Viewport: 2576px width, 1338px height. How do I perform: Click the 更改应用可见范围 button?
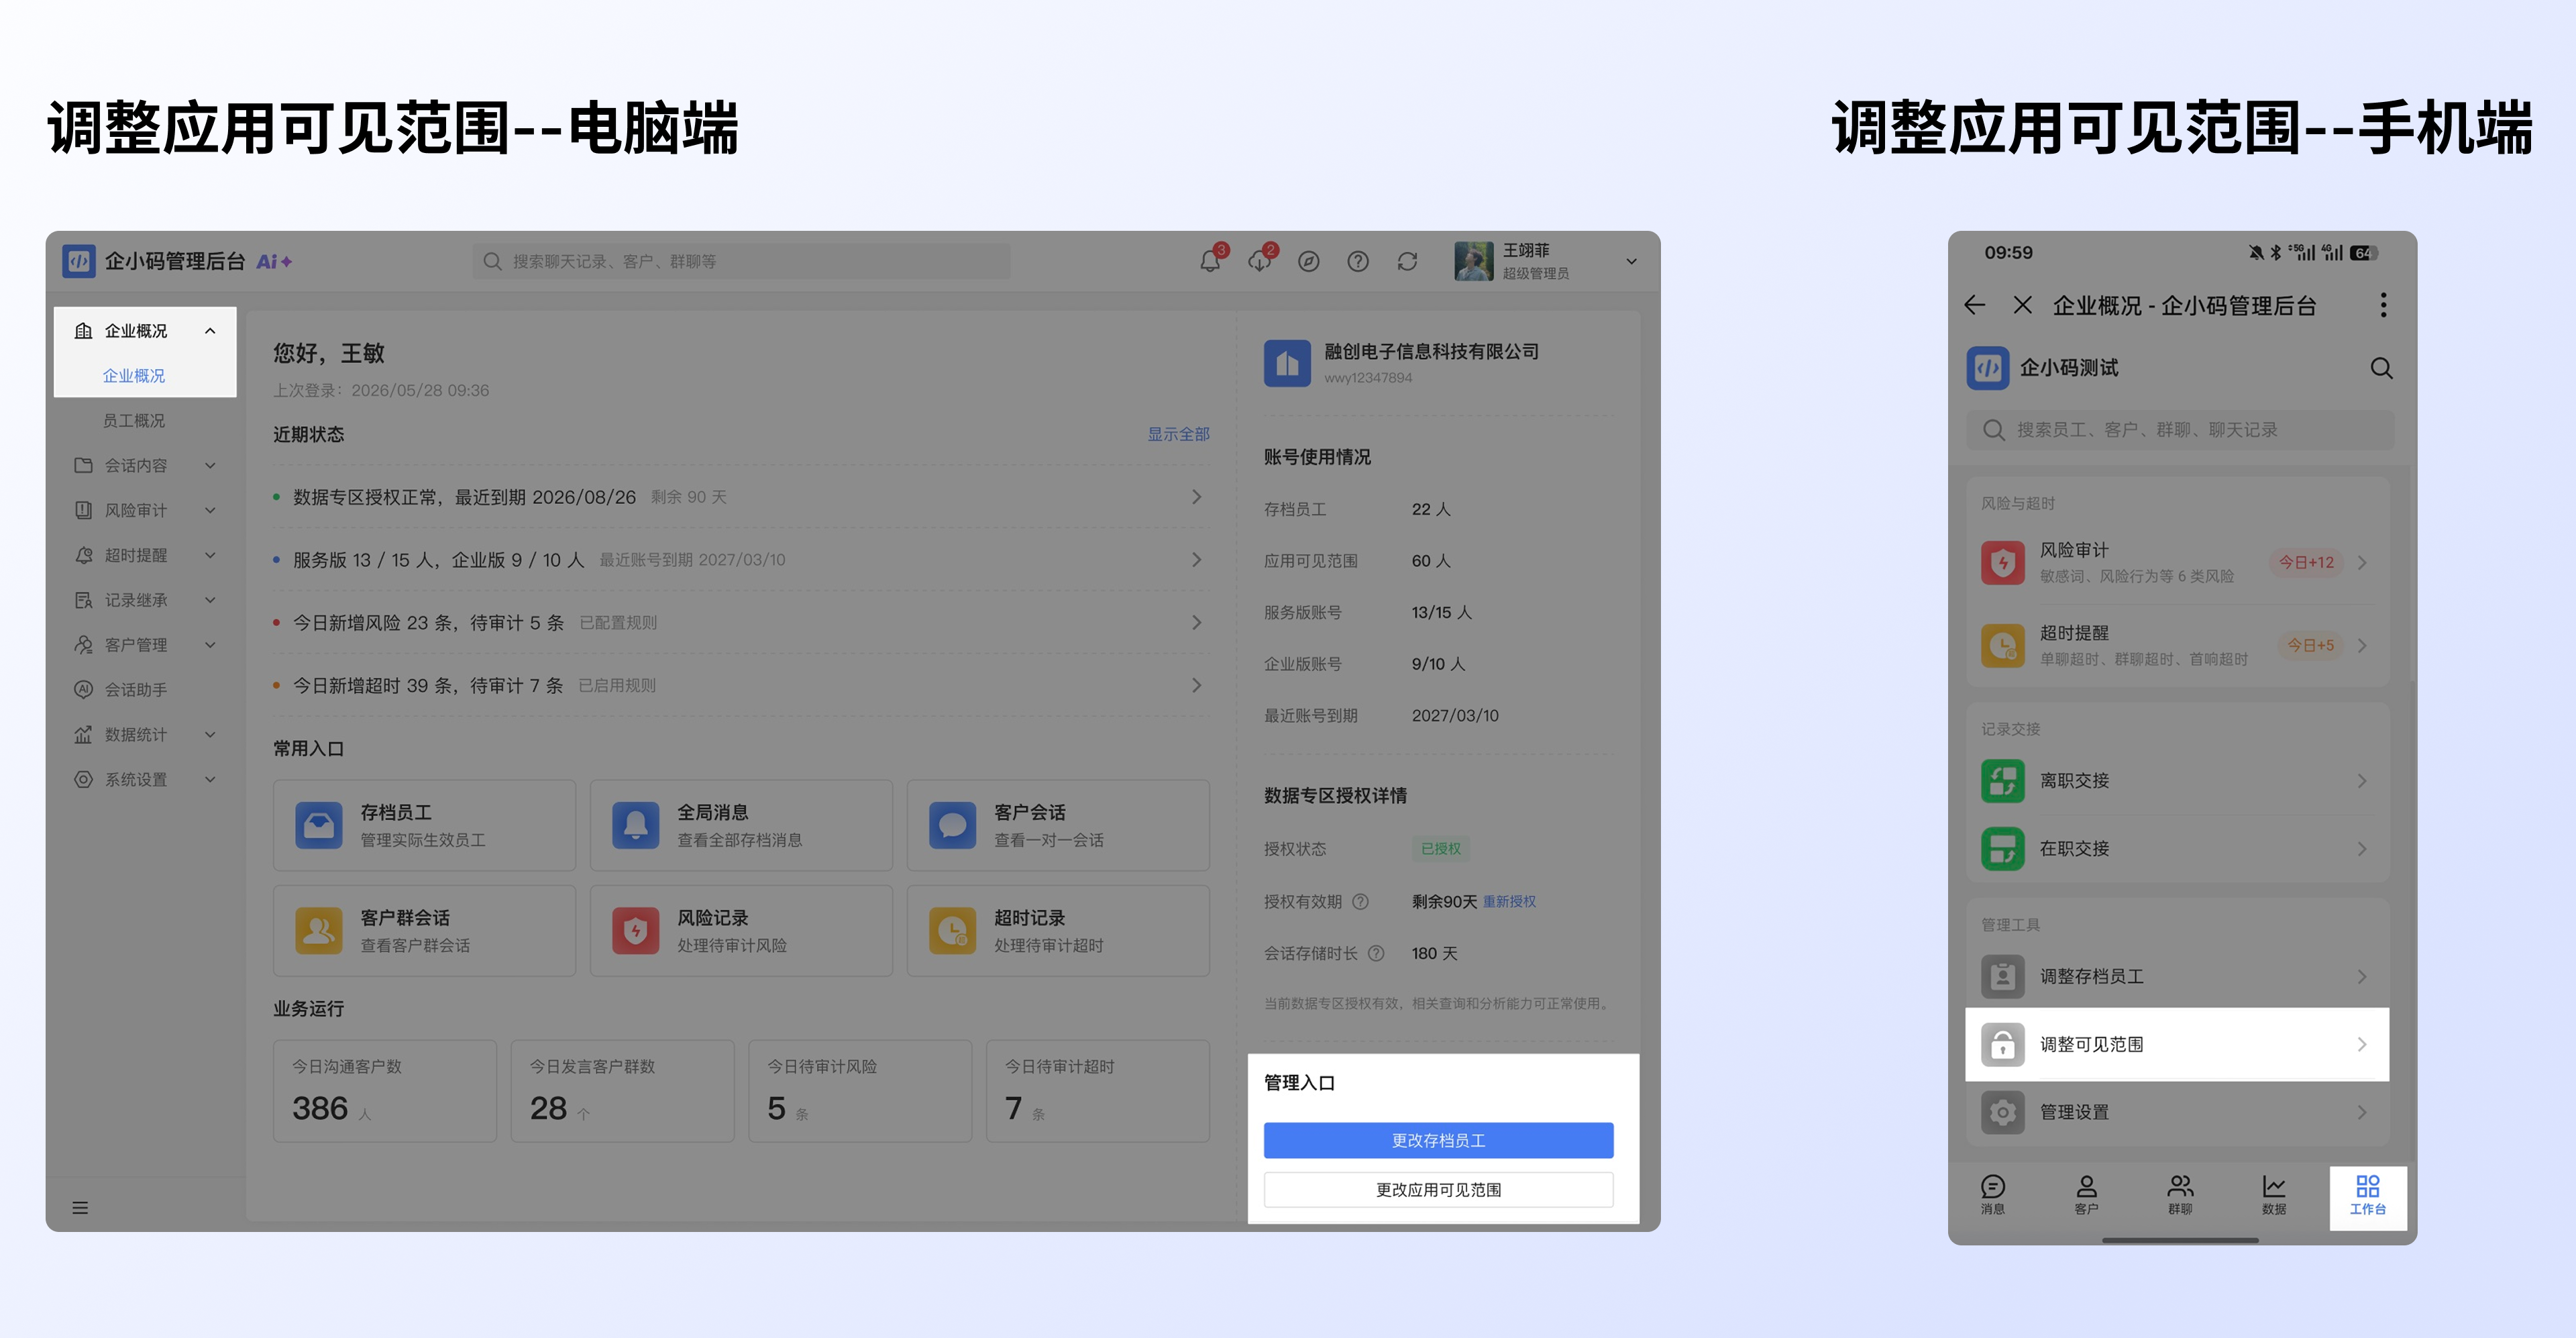click(x=1438, y=1190)
